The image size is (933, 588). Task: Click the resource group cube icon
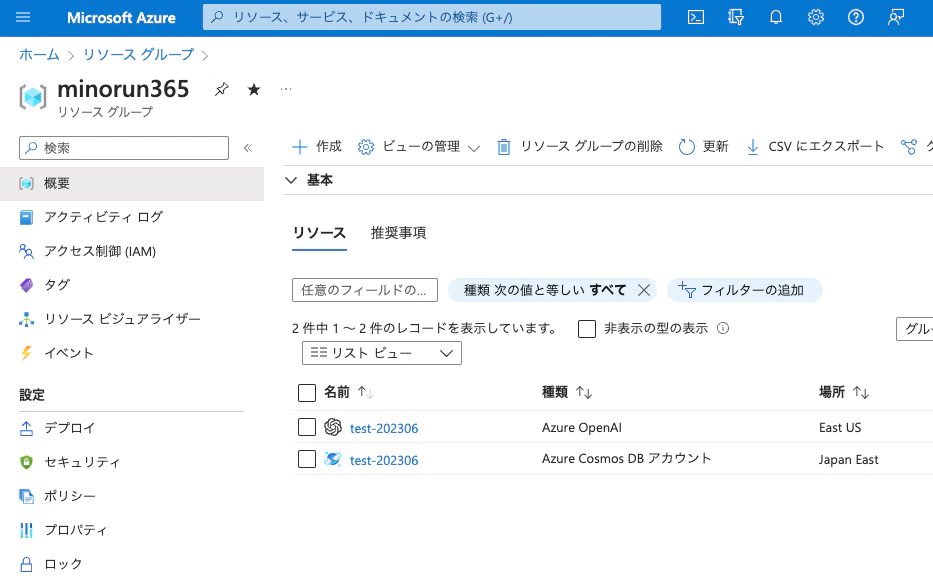click(x=33, y=96)
